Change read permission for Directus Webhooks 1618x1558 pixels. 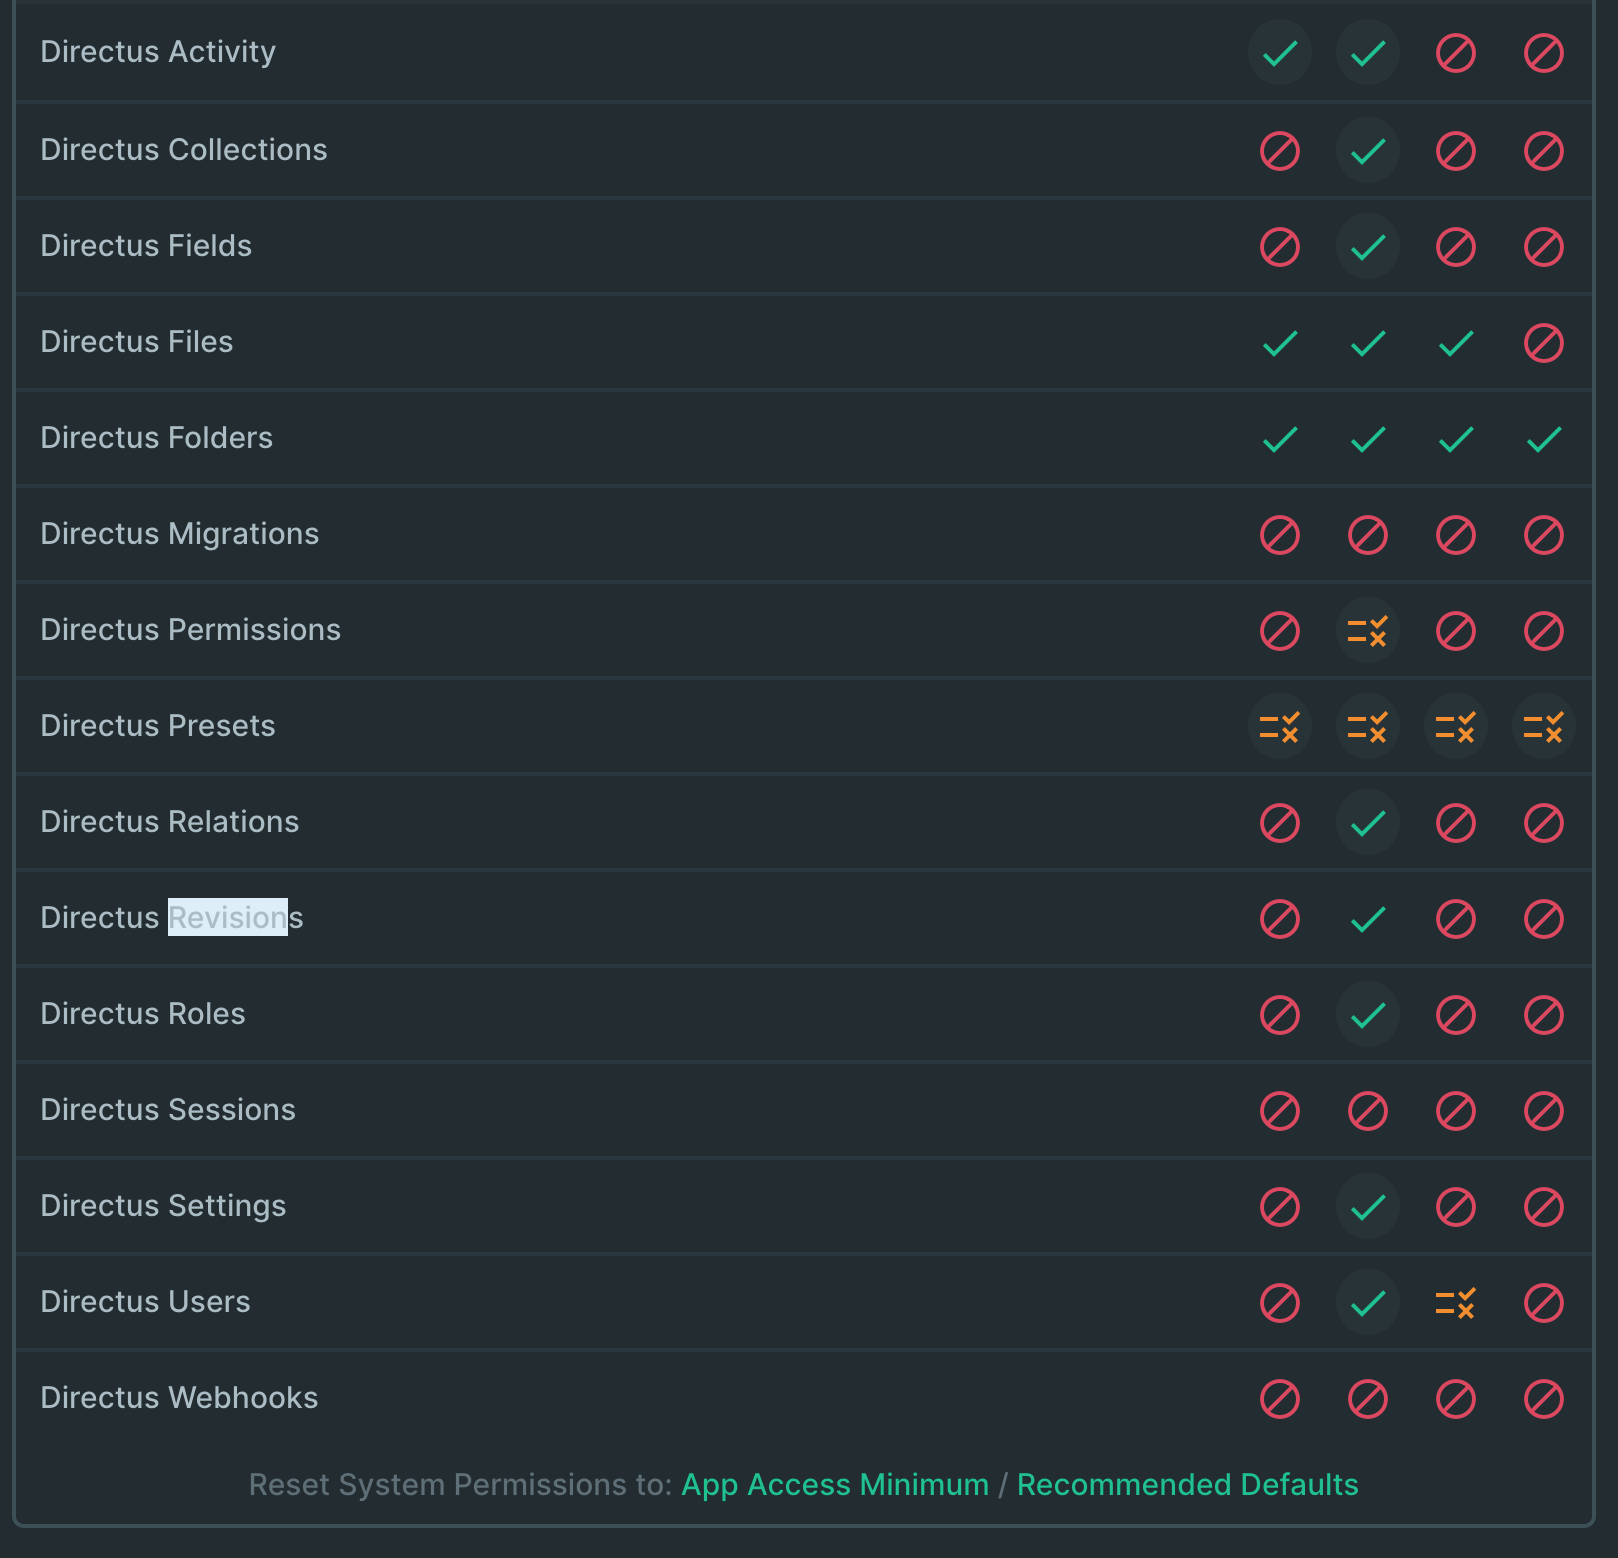tap(1368, 1398)
